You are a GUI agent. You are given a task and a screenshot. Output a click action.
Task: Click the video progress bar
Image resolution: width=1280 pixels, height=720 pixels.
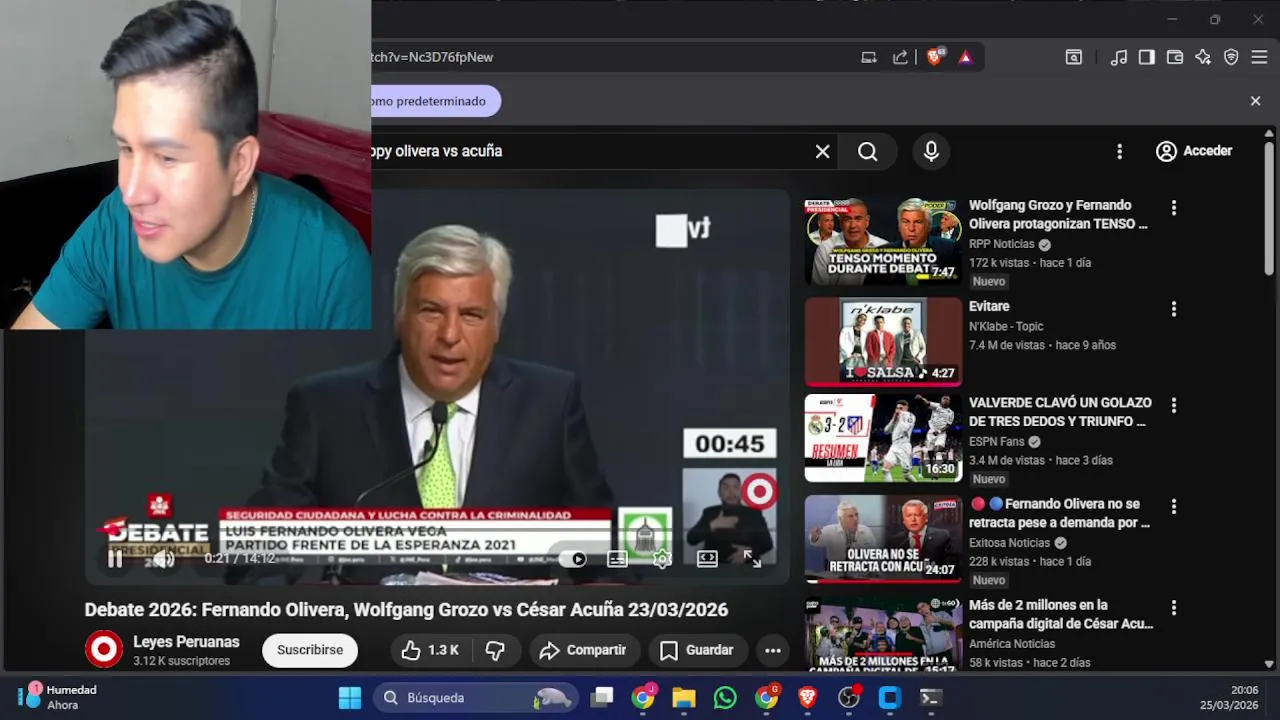click(x=437, y=581)
